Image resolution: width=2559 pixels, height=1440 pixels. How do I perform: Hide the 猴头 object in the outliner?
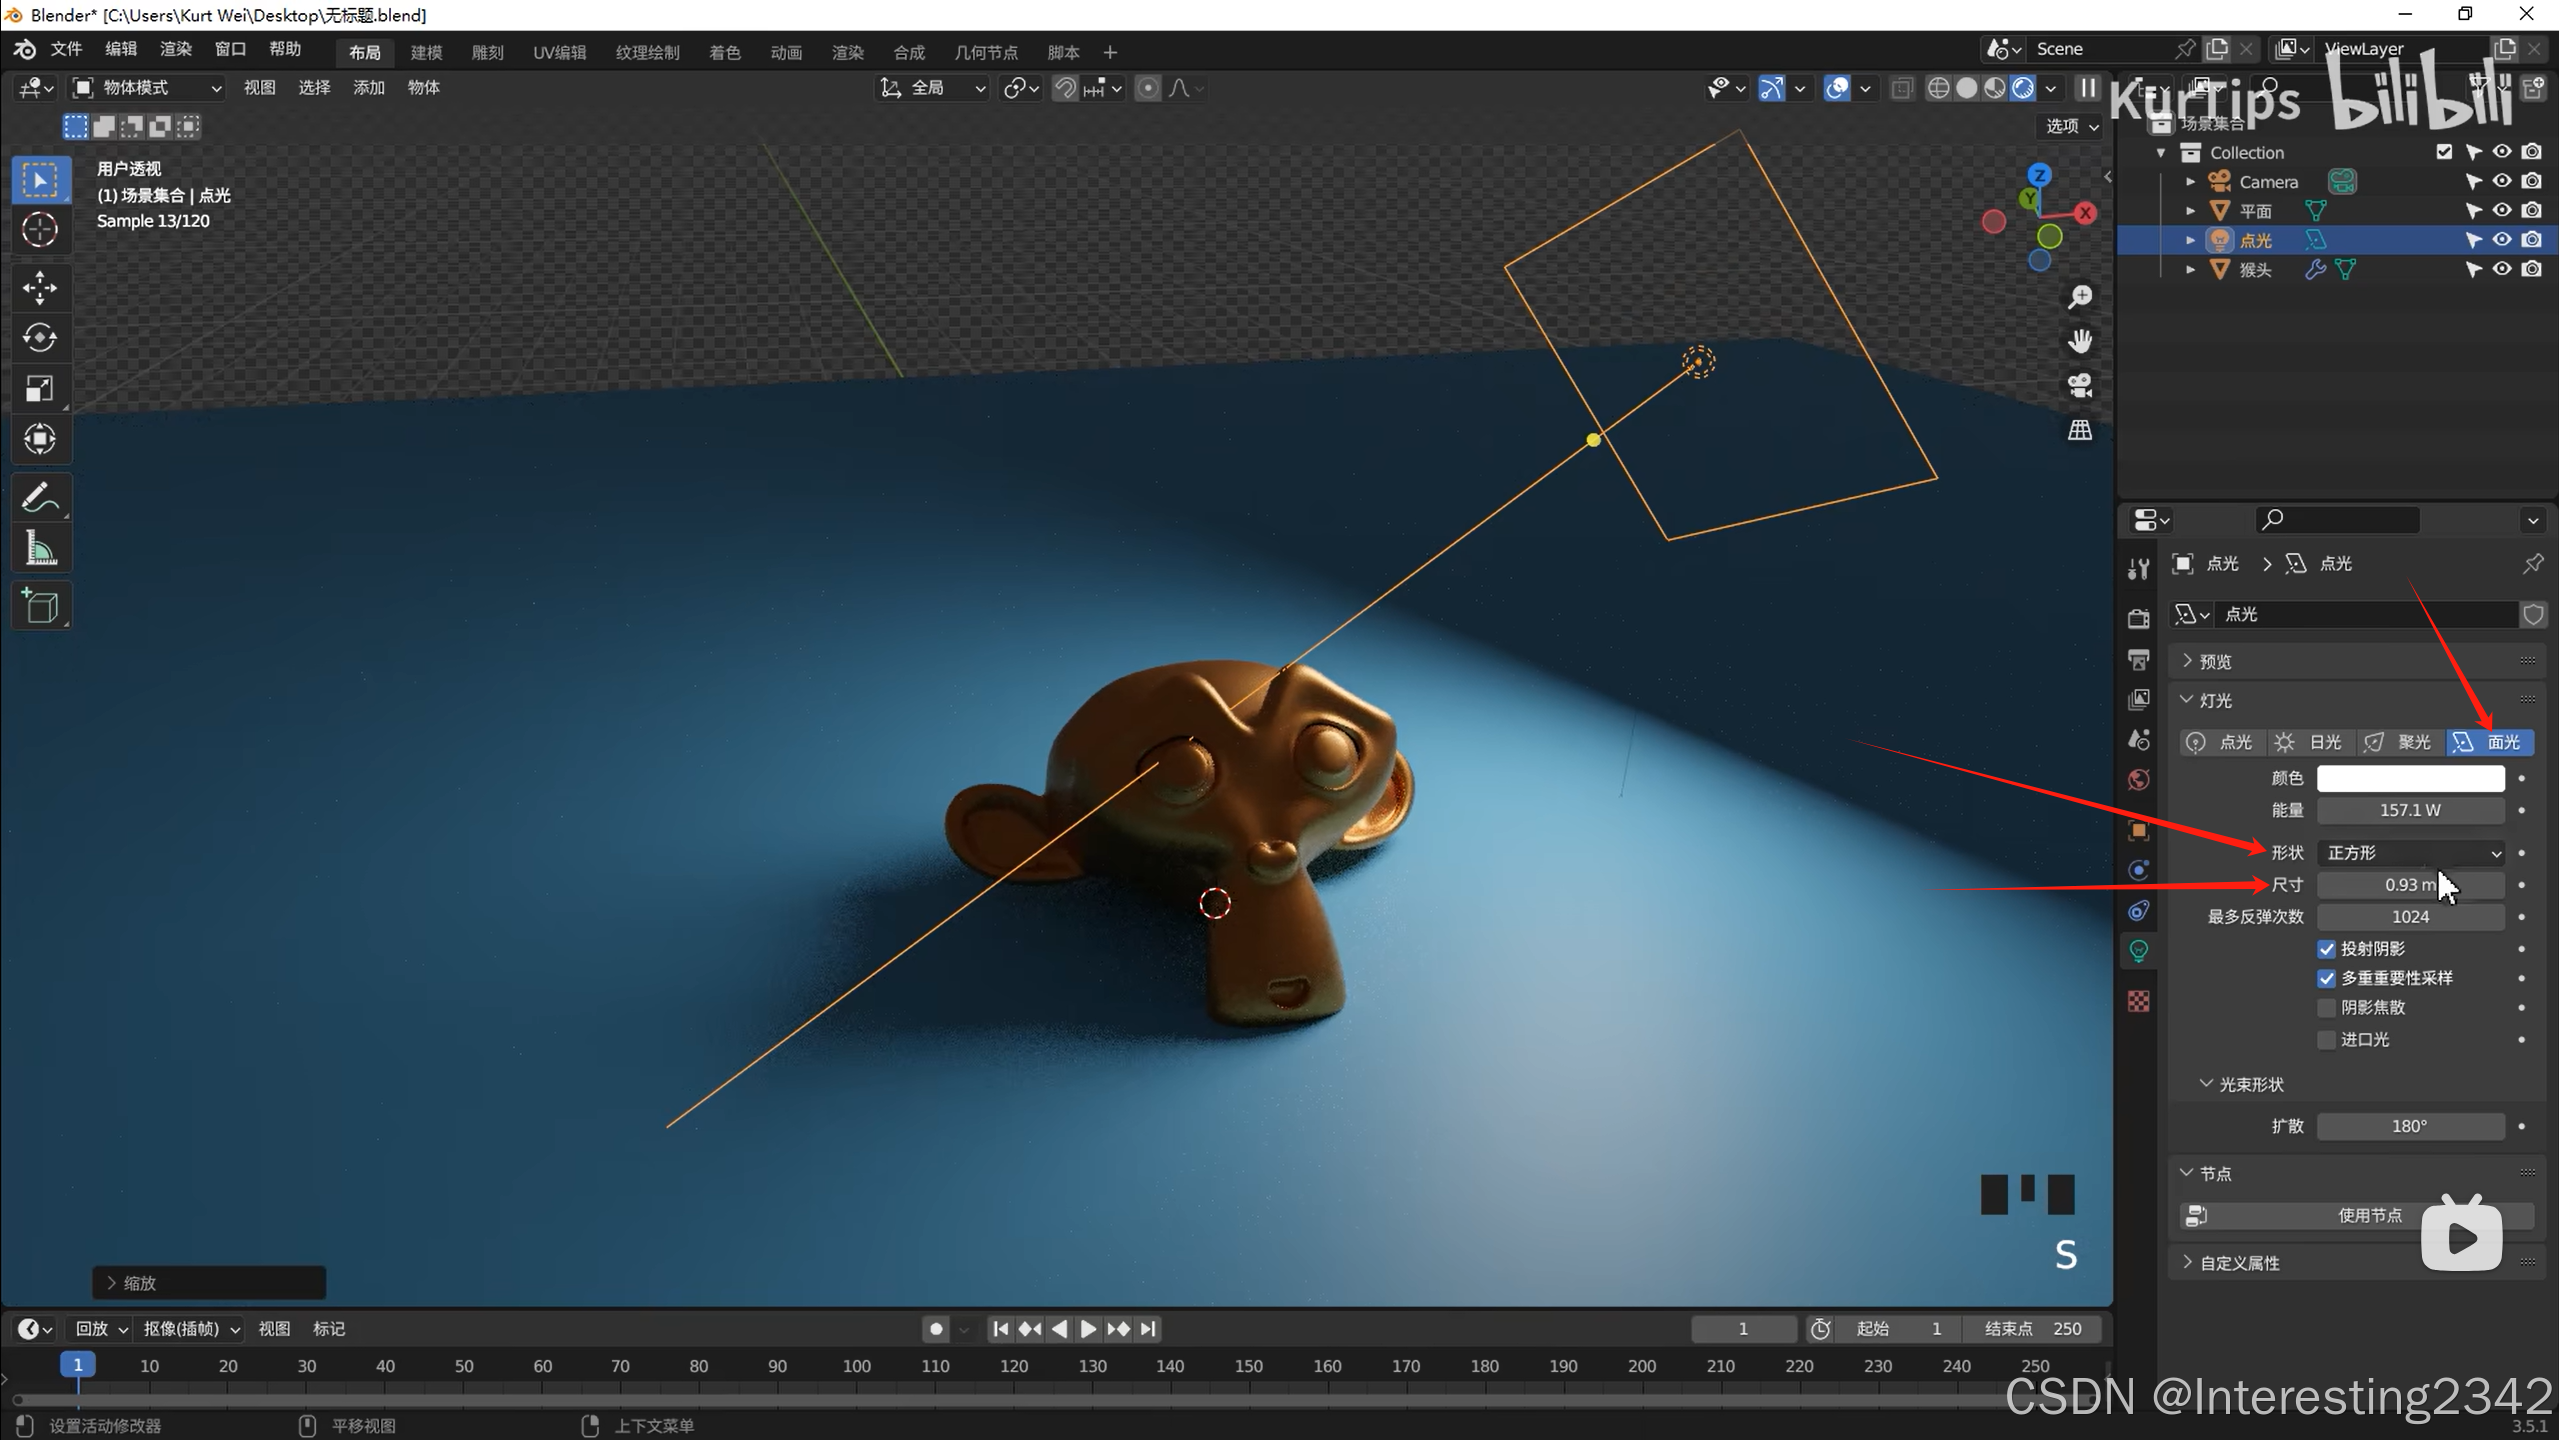2502,269
